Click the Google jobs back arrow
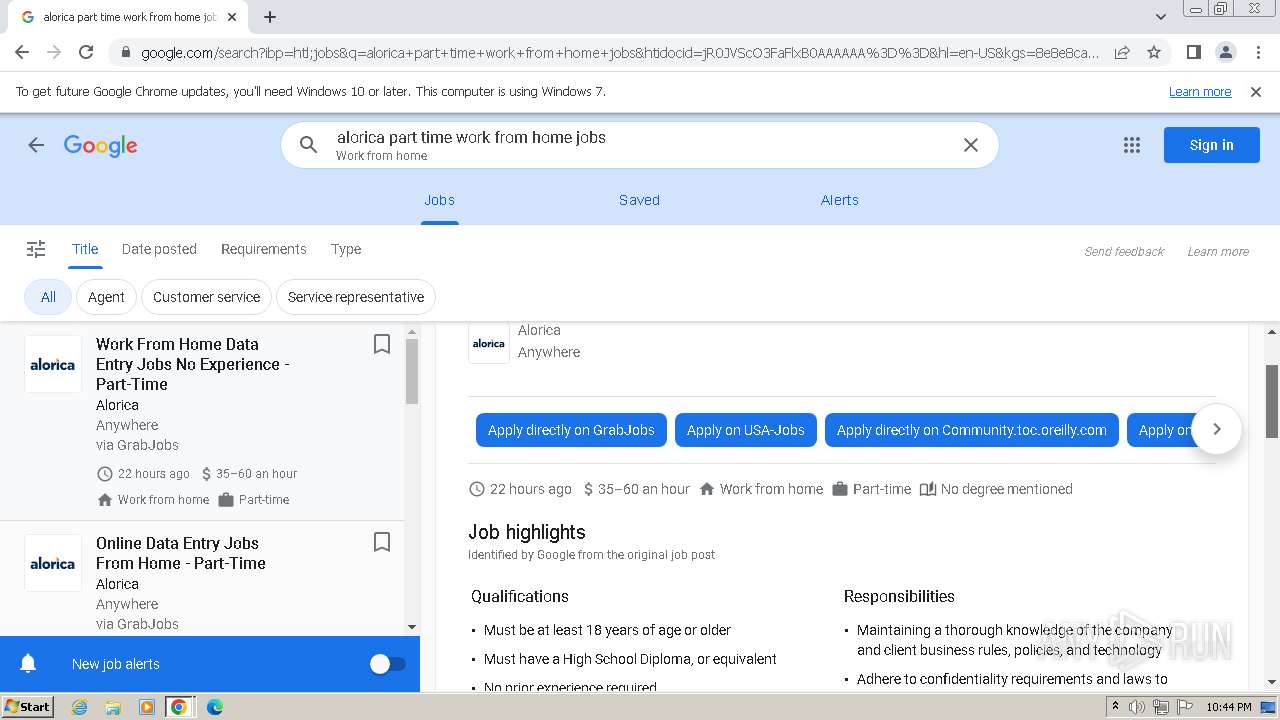This screenshot has width=1280, height=720. point(36,145)
